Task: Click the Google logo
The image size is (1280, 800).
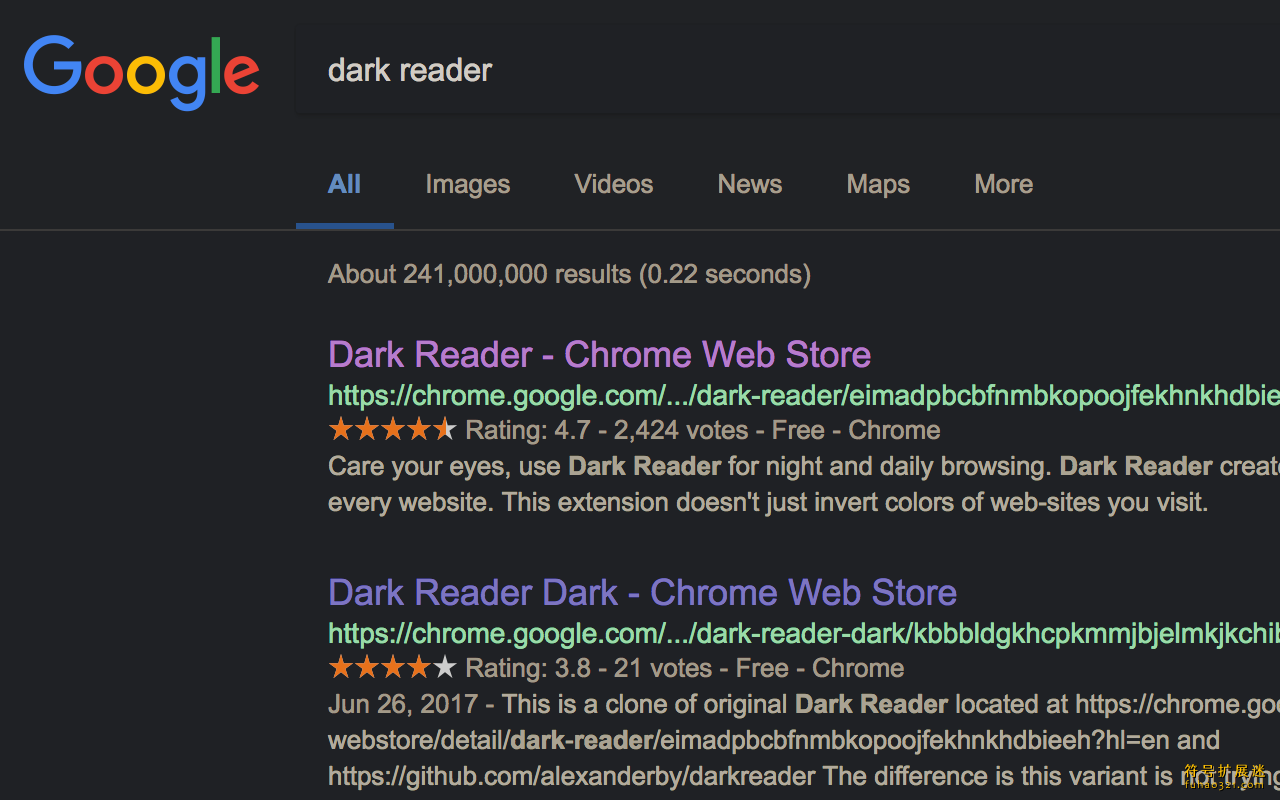Action: [142, 72]
